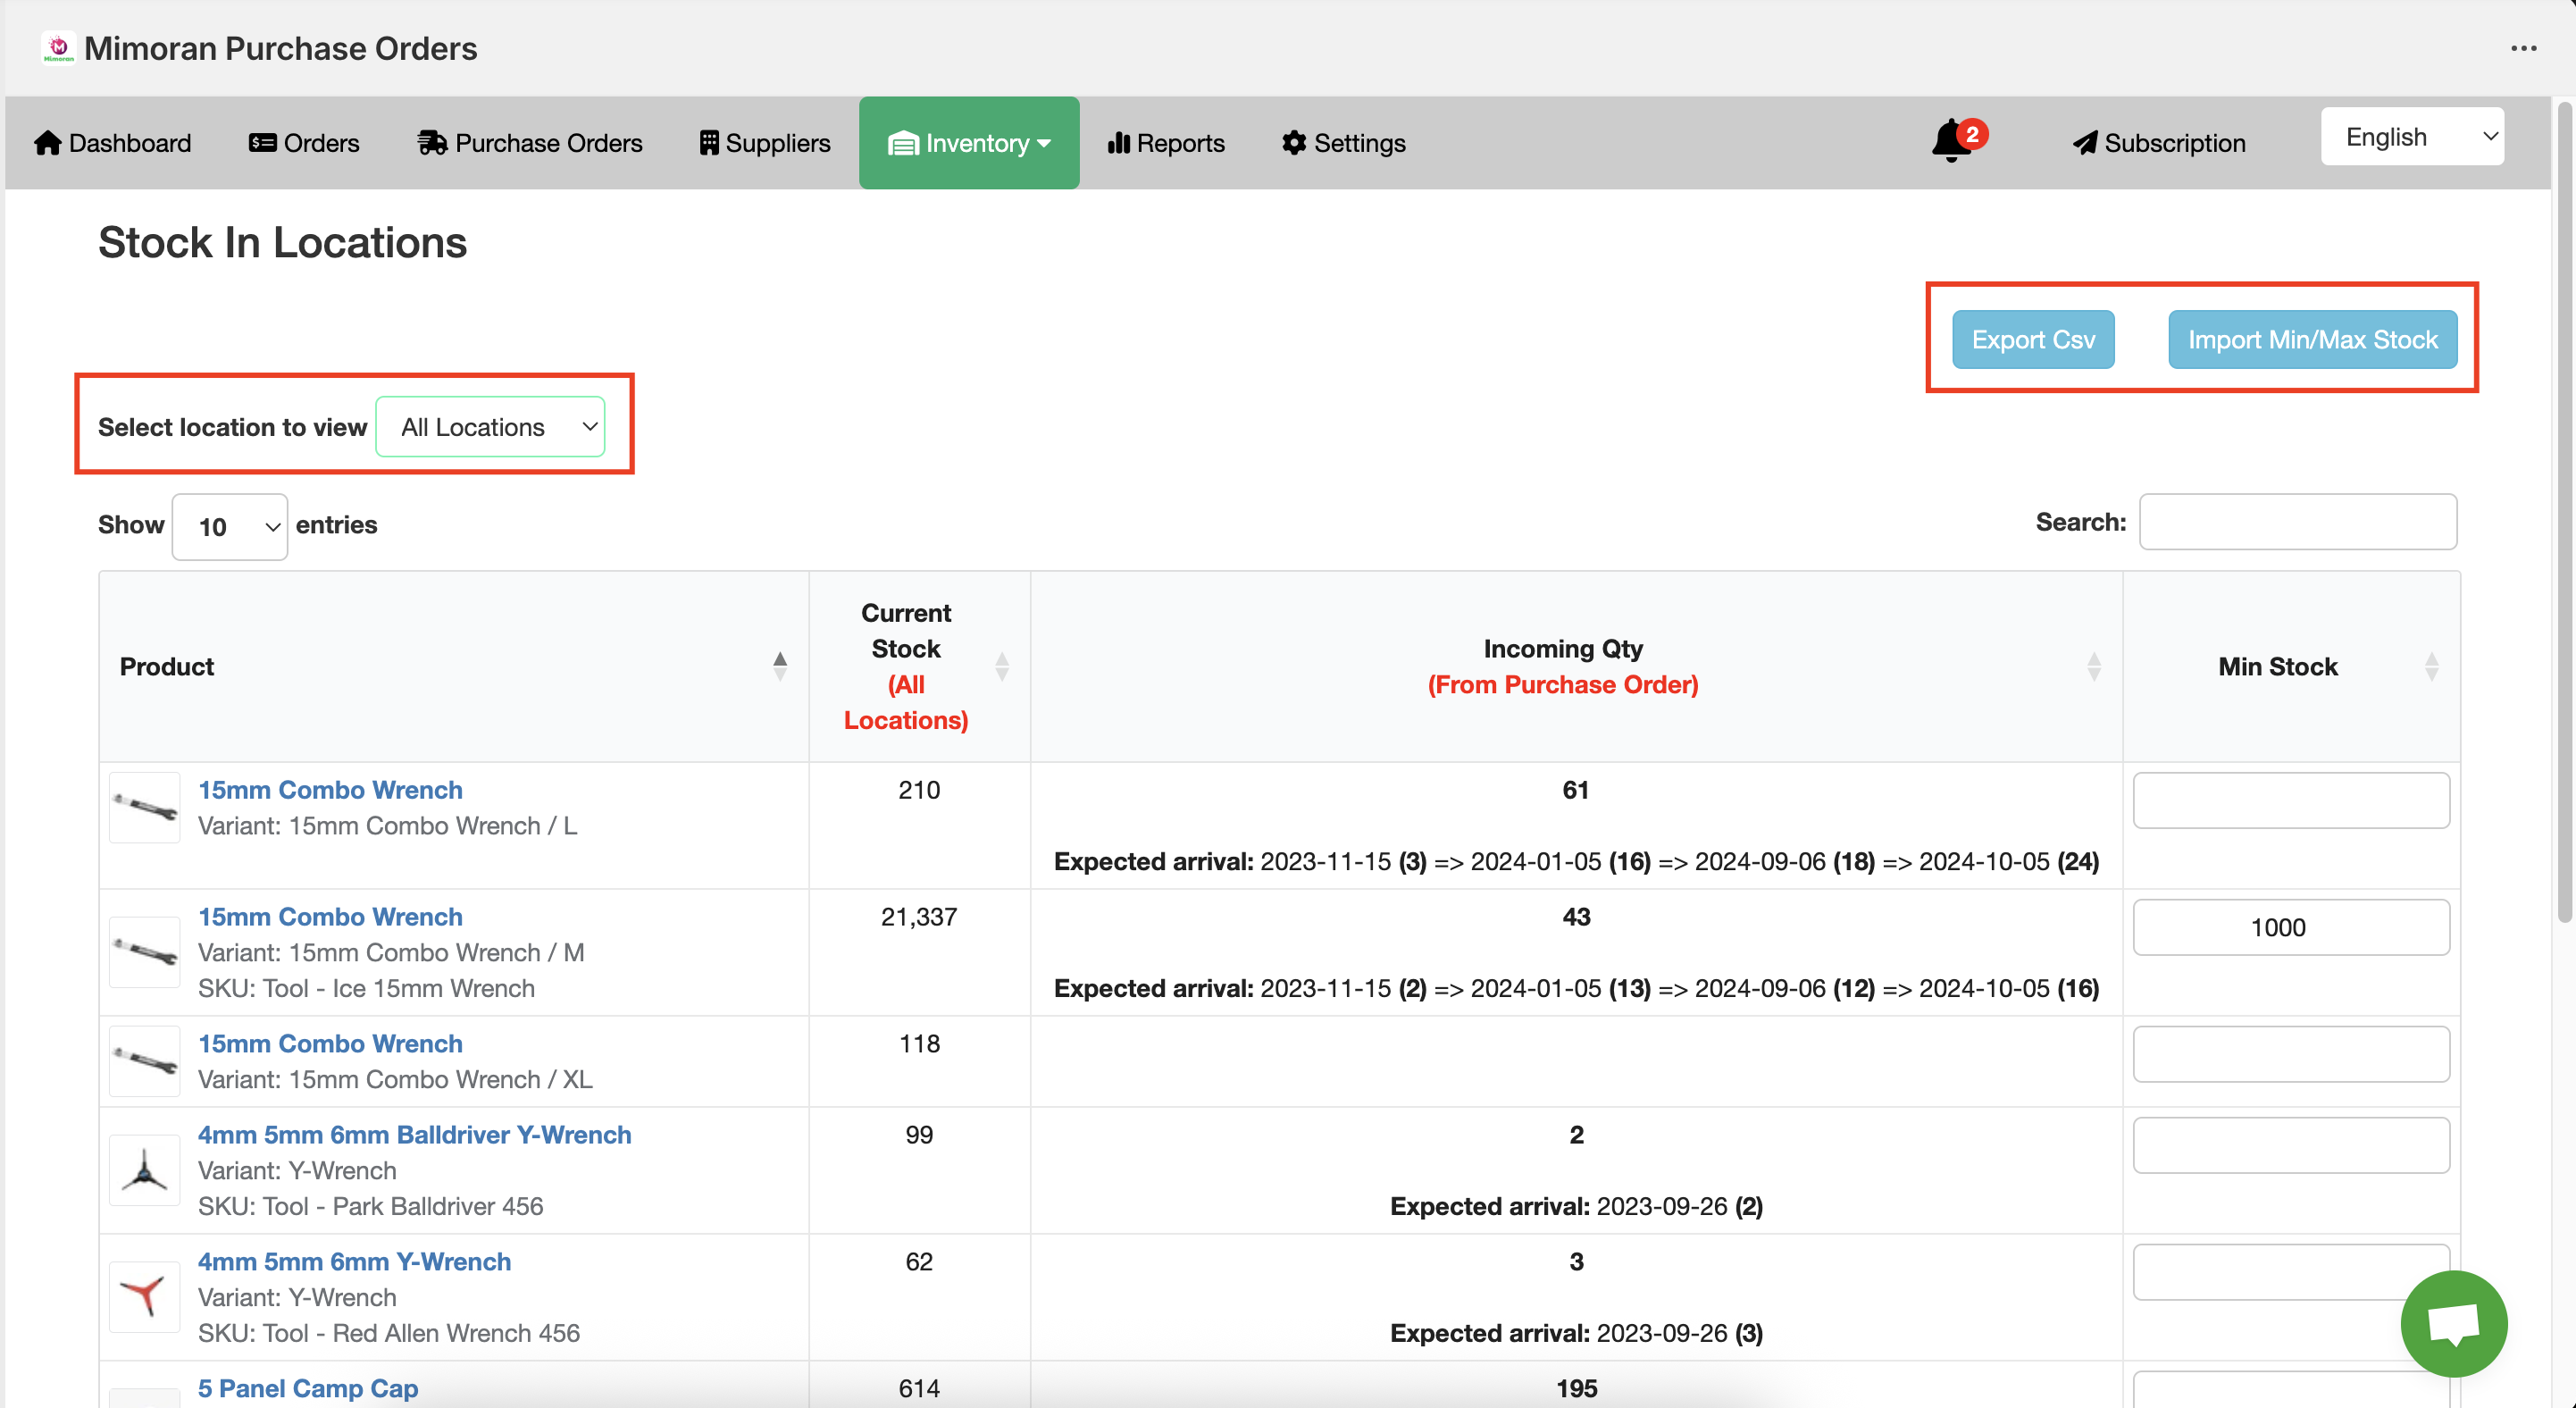Open the Suppliers menu item
Screen dimensions: 2576x1408
(x=765, y=143)
